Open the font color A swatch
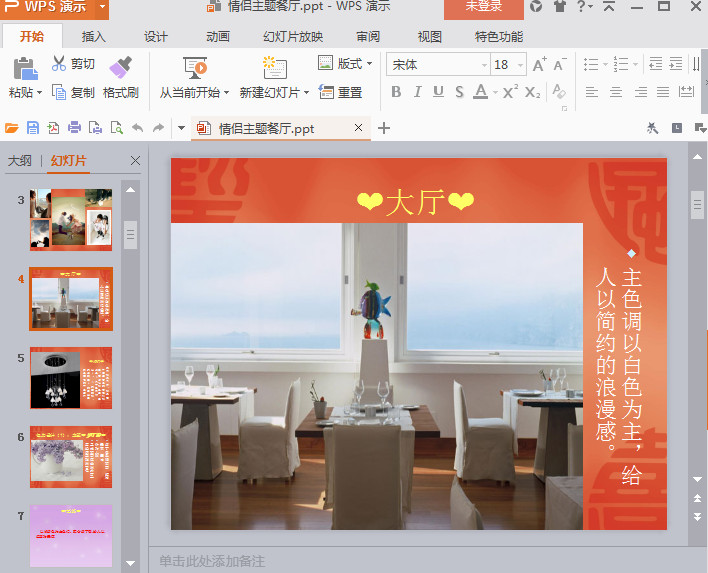 coord(481,92)
